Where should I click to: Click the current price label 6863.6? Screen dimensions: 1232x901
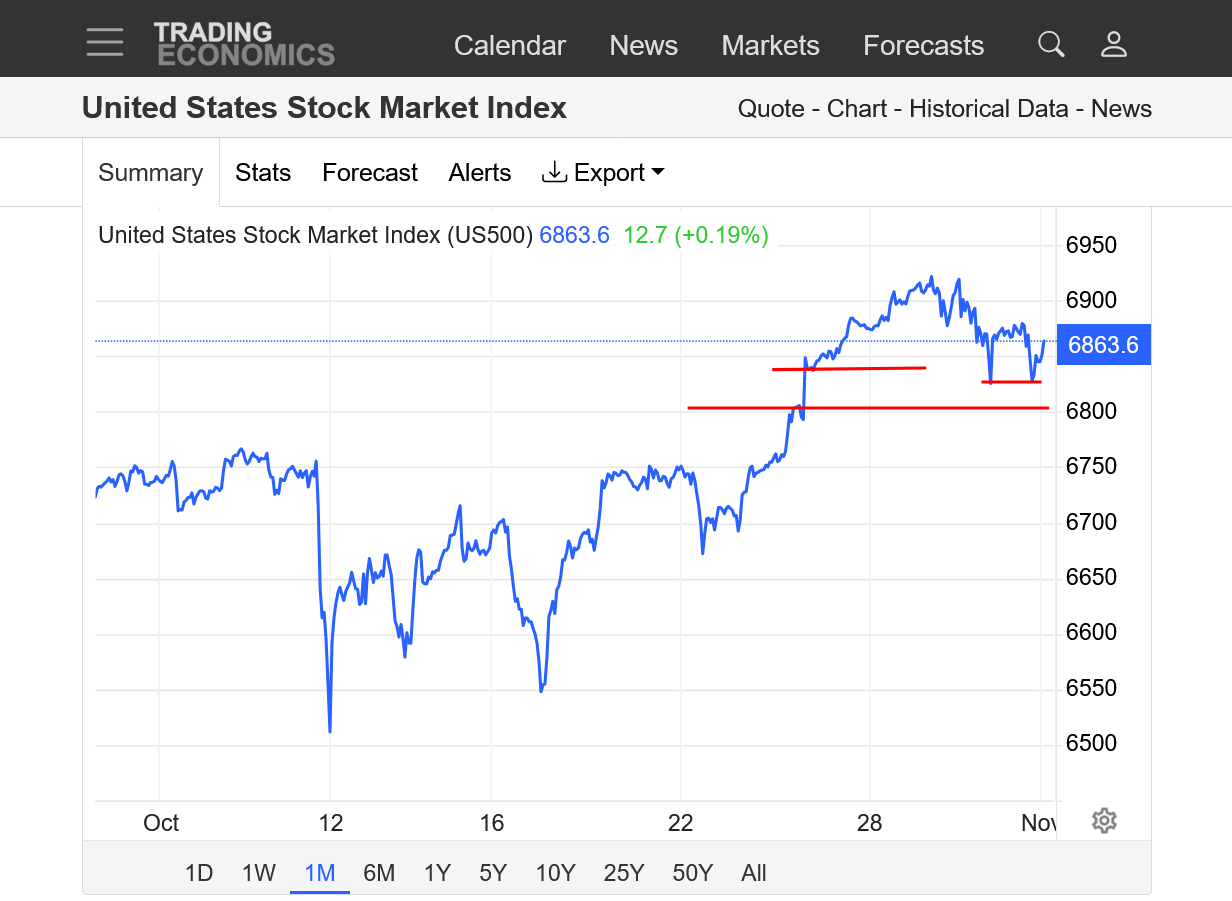coord(1103,345)
